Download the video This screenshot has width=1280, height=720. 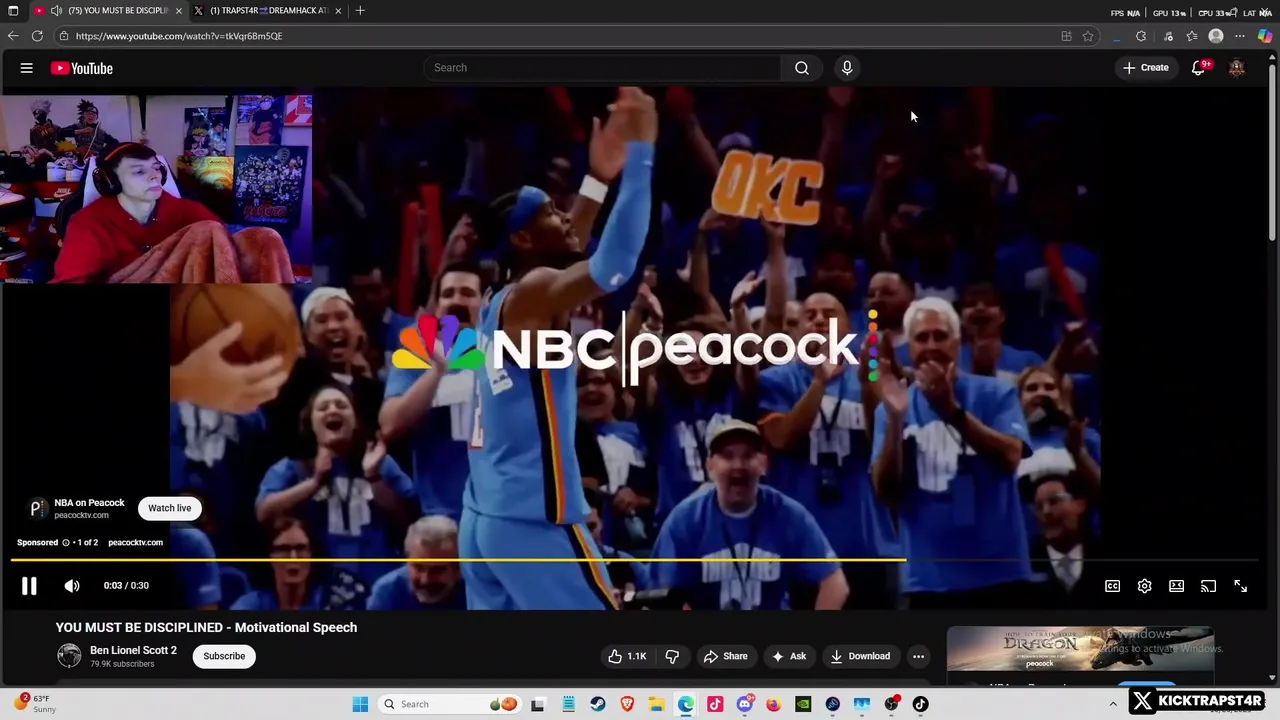[860, 656]
